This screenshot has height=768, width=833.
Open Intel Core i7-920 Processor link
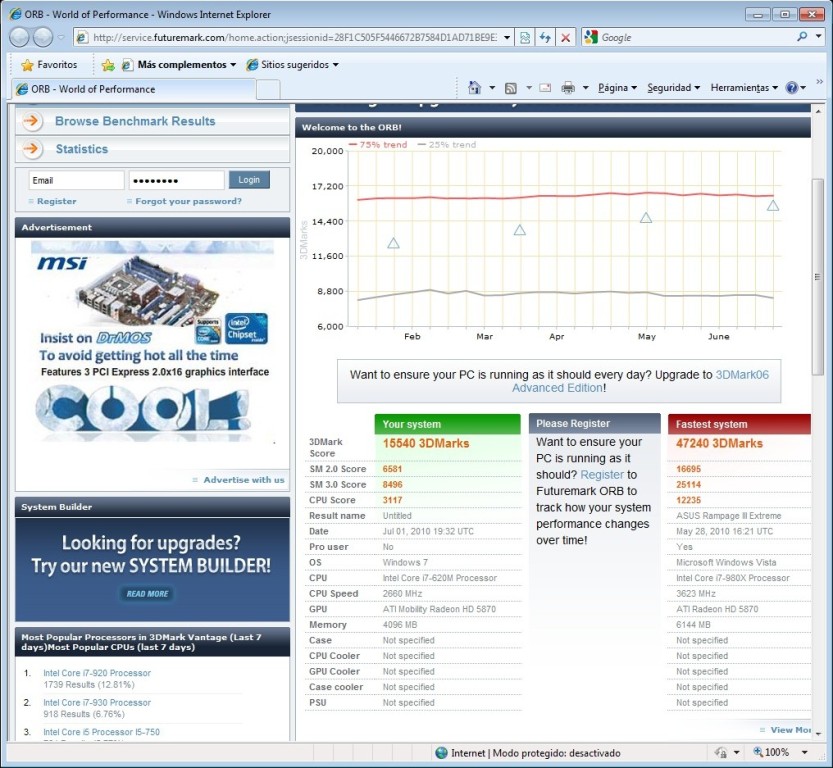tap(97, 673)
